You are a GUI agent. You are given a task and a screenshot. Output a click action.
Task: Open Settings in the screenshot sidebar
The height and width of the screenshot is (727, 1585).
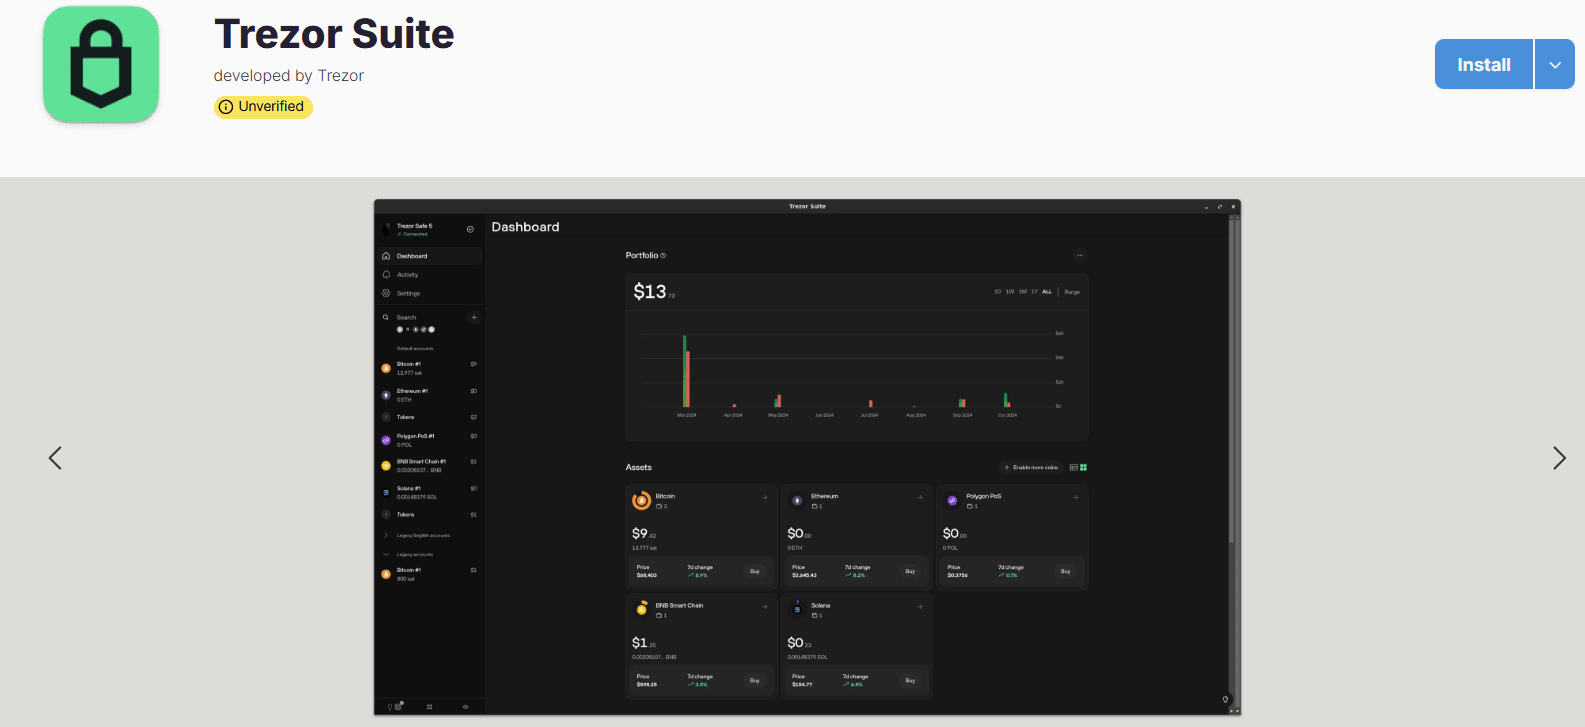coord(430,294)
